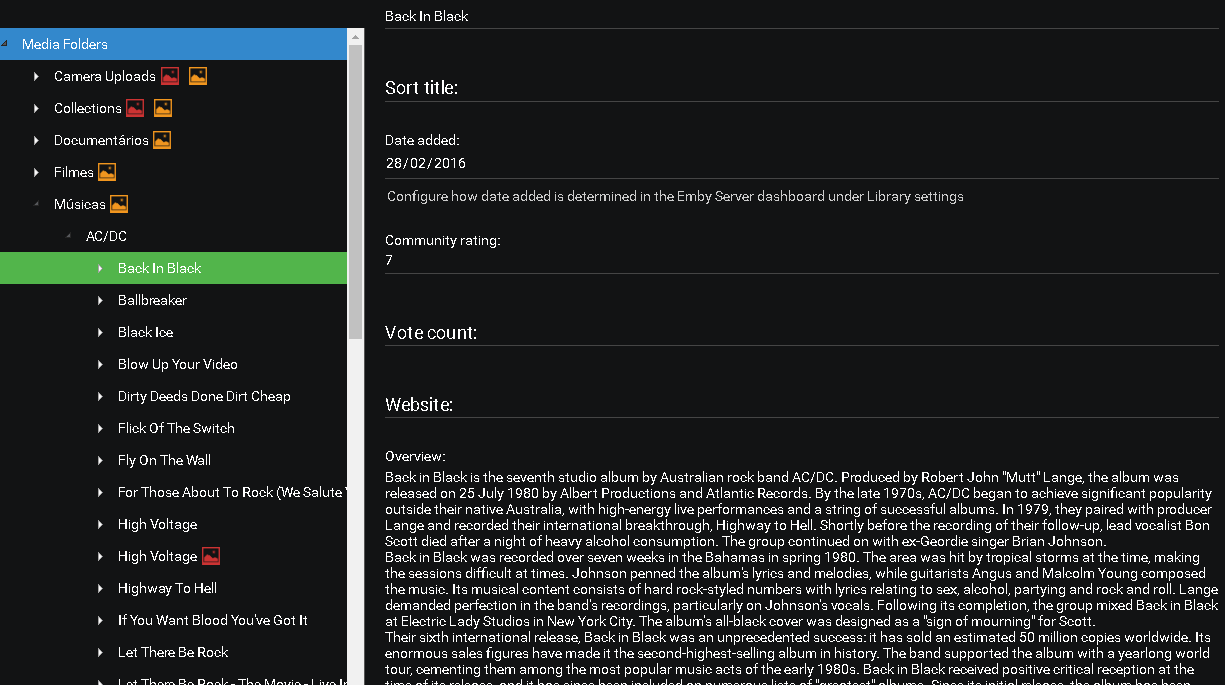The image size is (1225, 685).
Task: Expand the Ballbreaker album arrow
Action: [100, 300]
